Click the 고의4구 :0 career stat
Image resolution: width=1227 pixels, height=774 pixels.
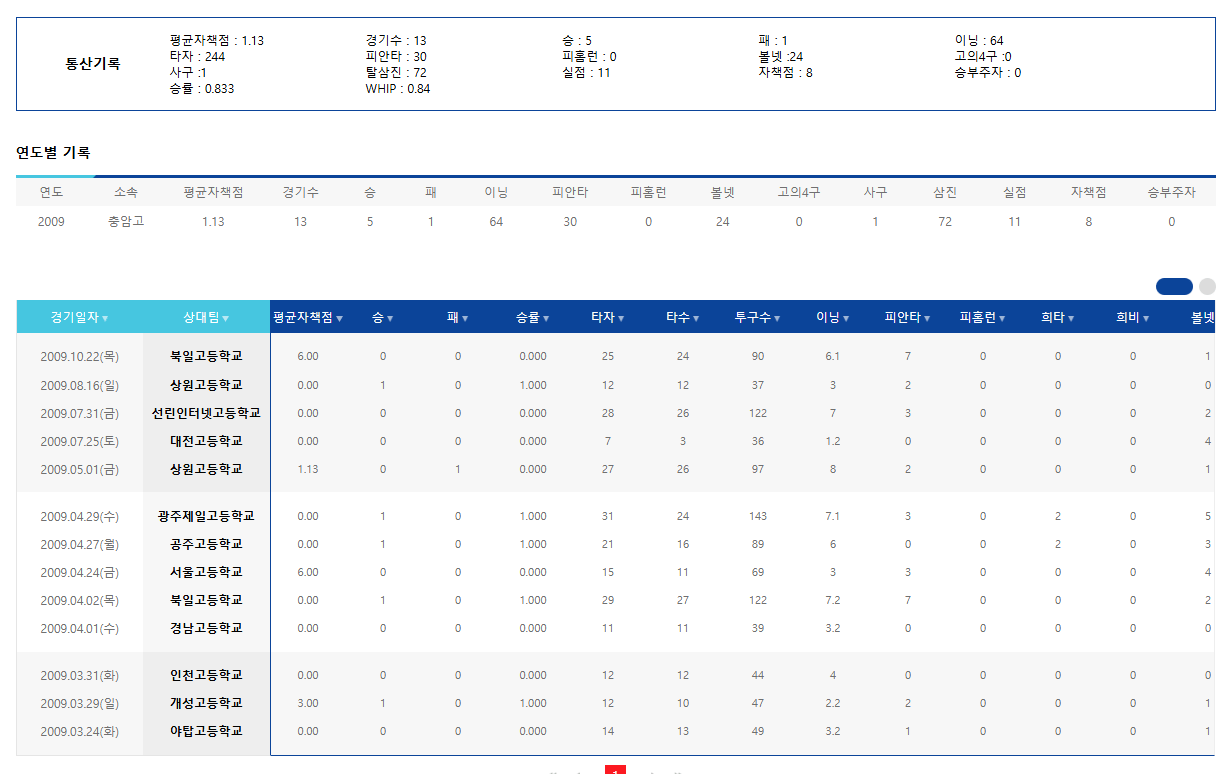pos(983,57)
